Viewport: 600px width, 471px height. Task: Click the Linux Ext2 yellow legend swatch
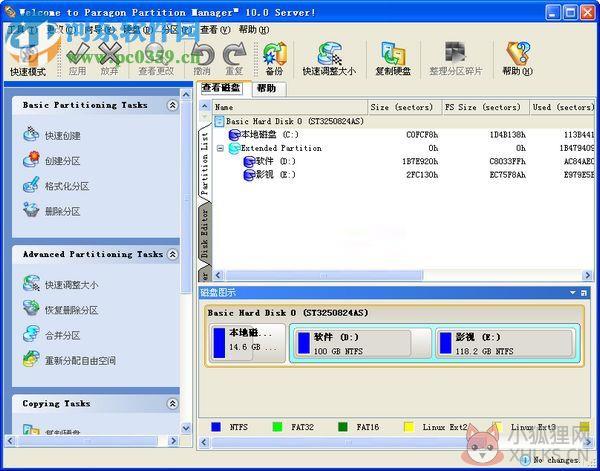pyautogui.click(x=409, y=427)
